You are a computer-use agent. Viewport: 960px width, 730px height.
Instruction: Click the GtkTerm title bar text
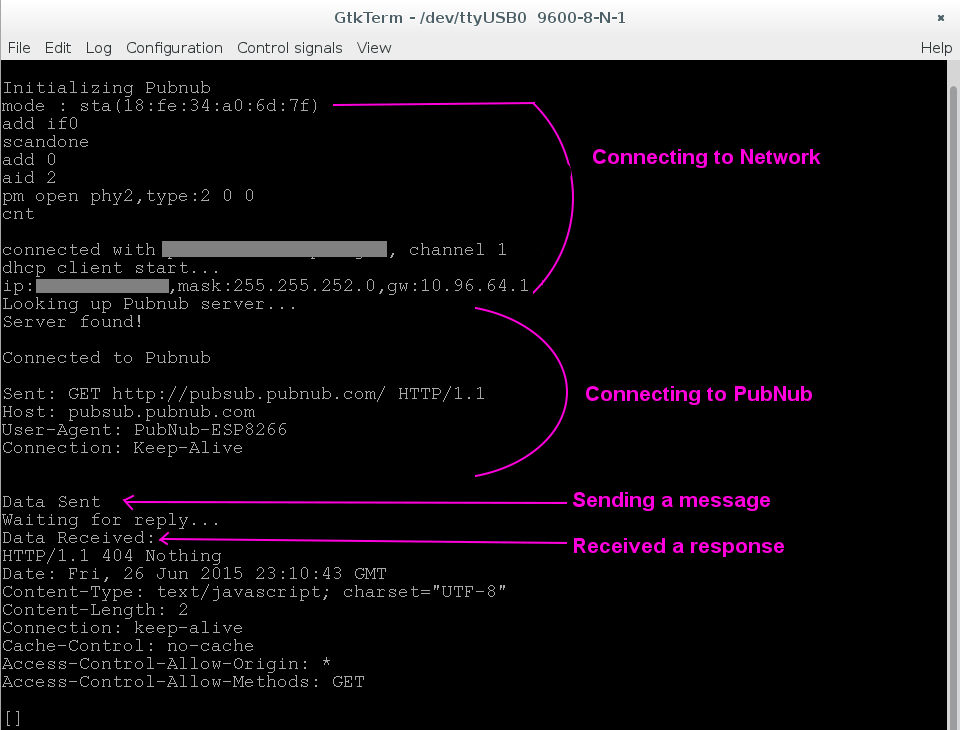coord(479,18)
